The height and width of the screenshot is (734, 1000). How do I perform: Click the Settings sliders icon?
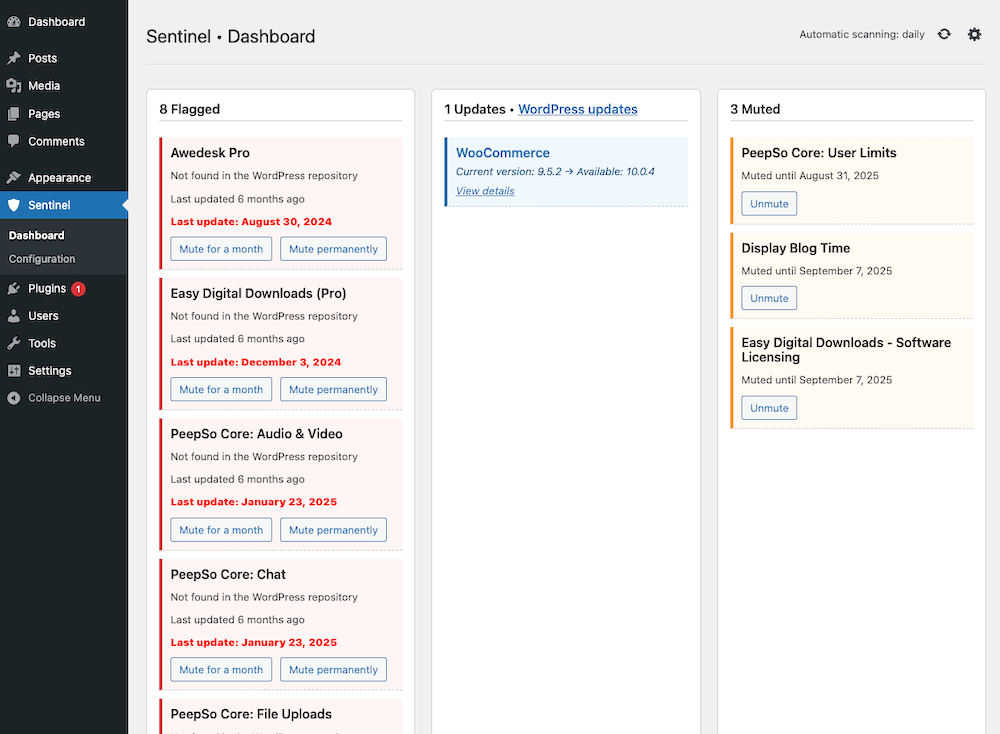click(14, 371)
